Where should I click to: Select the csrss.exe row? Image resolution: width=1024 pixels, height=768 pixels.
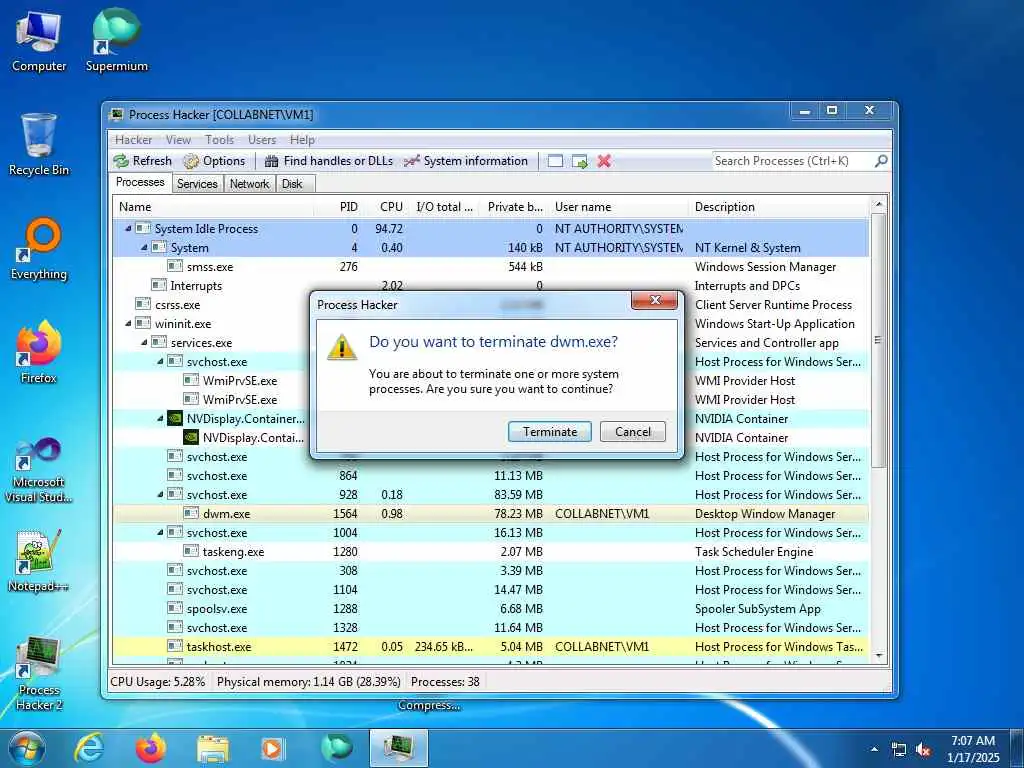tap(491, 304)
